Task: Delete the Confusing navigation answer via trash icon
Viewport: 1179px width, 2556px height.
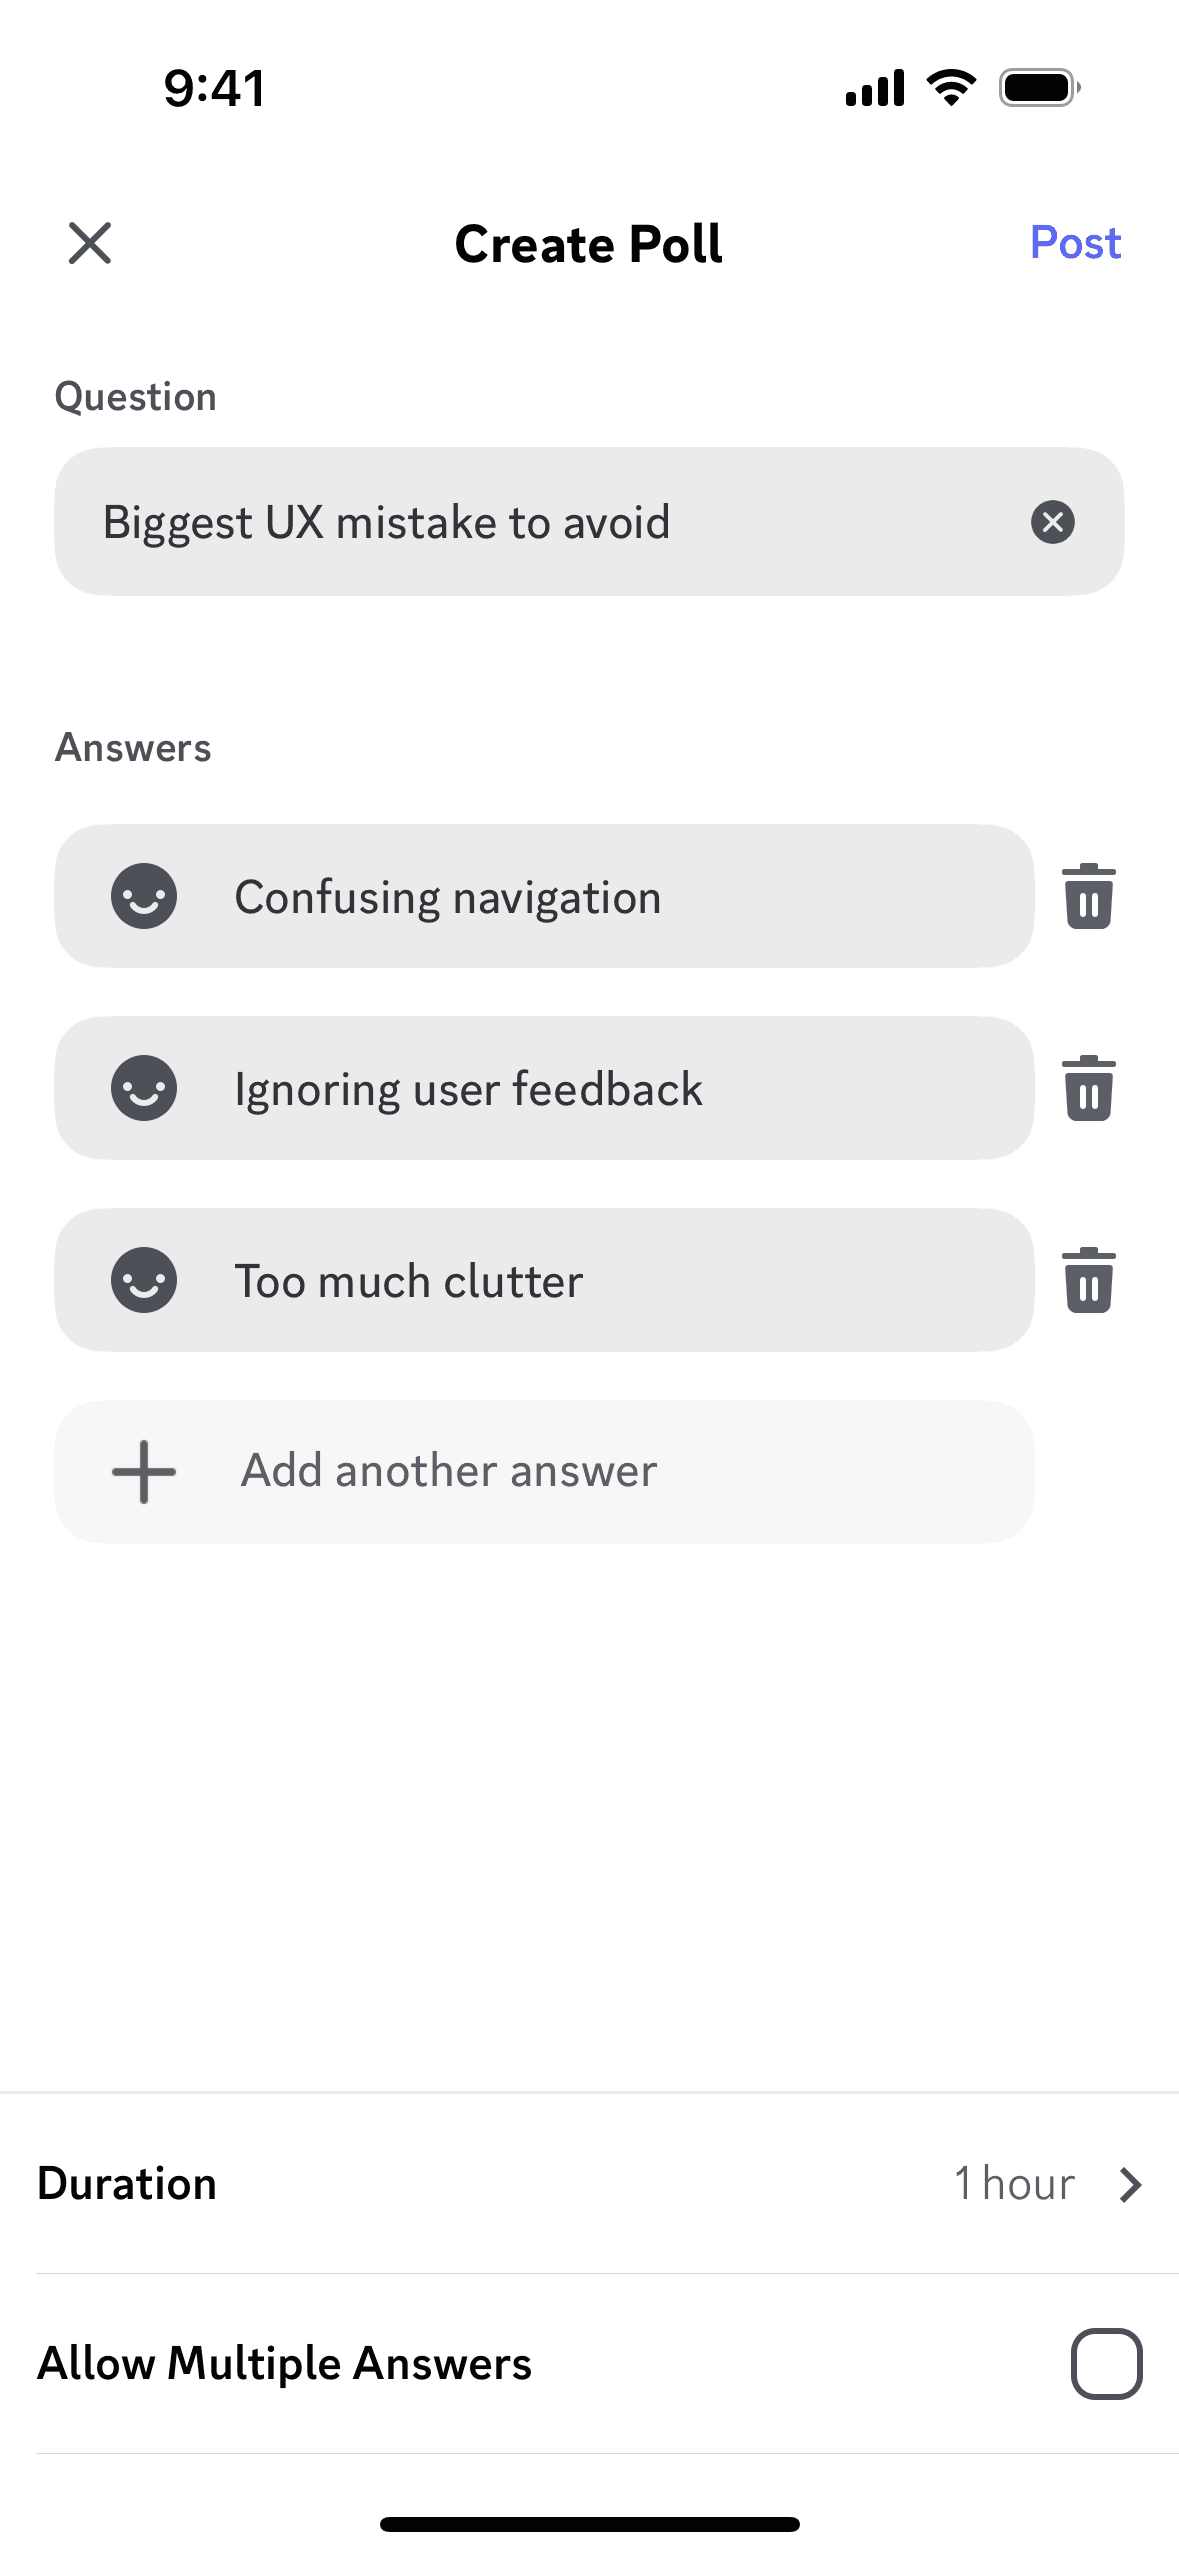Action: pyautogui.click(x=1087, y=896)
